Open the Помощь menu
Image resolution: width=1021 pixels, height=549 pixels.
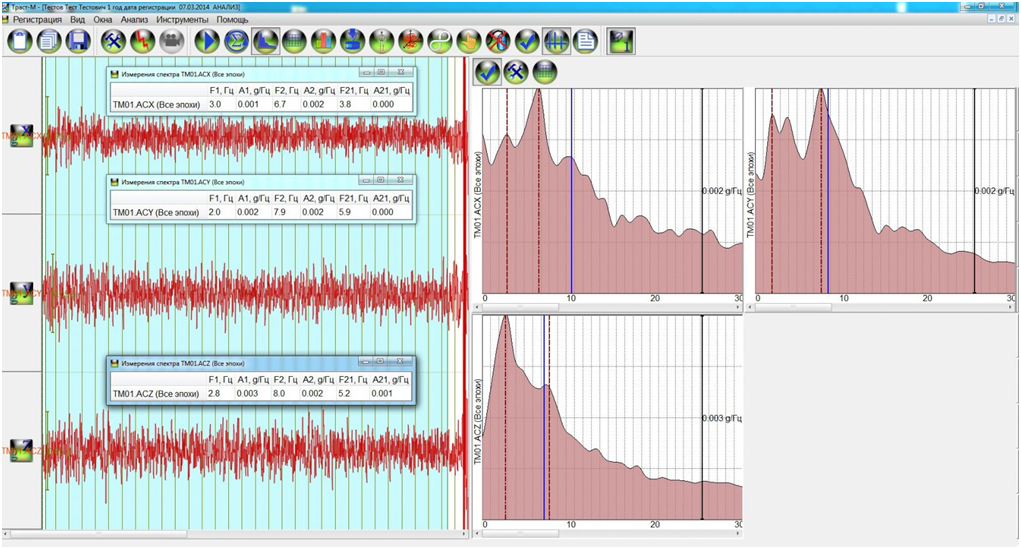[x=233, y=19]
